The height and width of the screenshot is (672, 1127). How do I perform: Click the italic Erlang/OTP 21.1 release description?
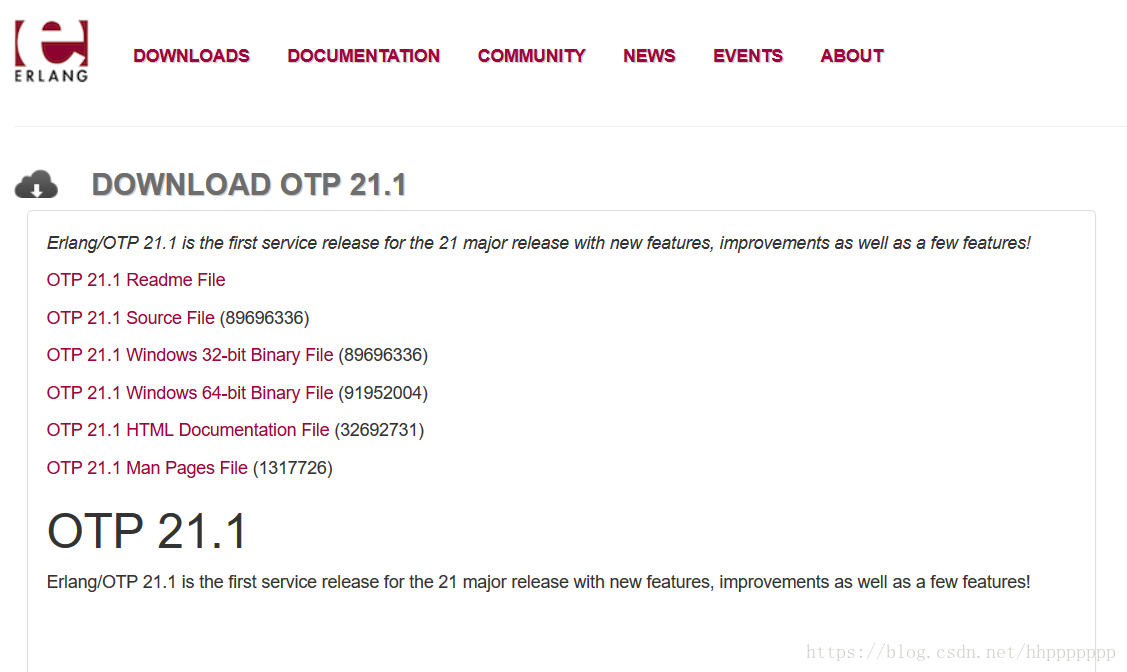[x=538, y=243]
